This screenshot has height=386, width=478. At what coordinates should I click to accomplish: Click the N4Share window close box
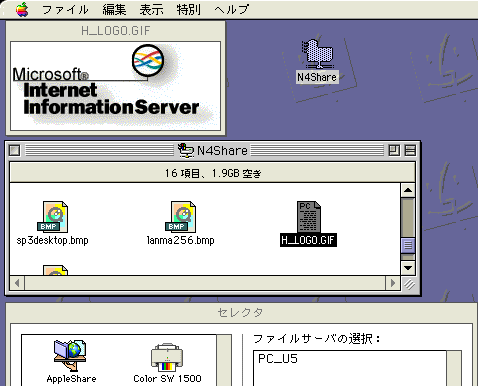coord(15,151)
